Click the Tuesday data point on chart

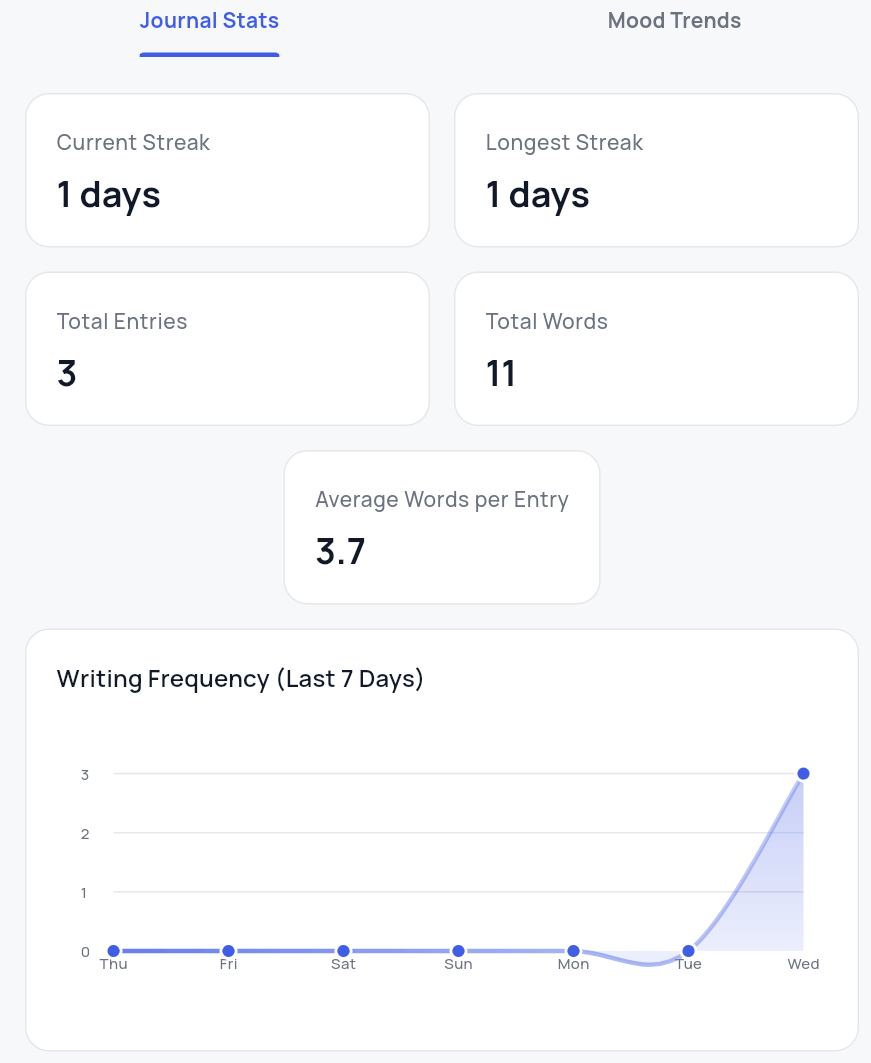click(688, 951)
